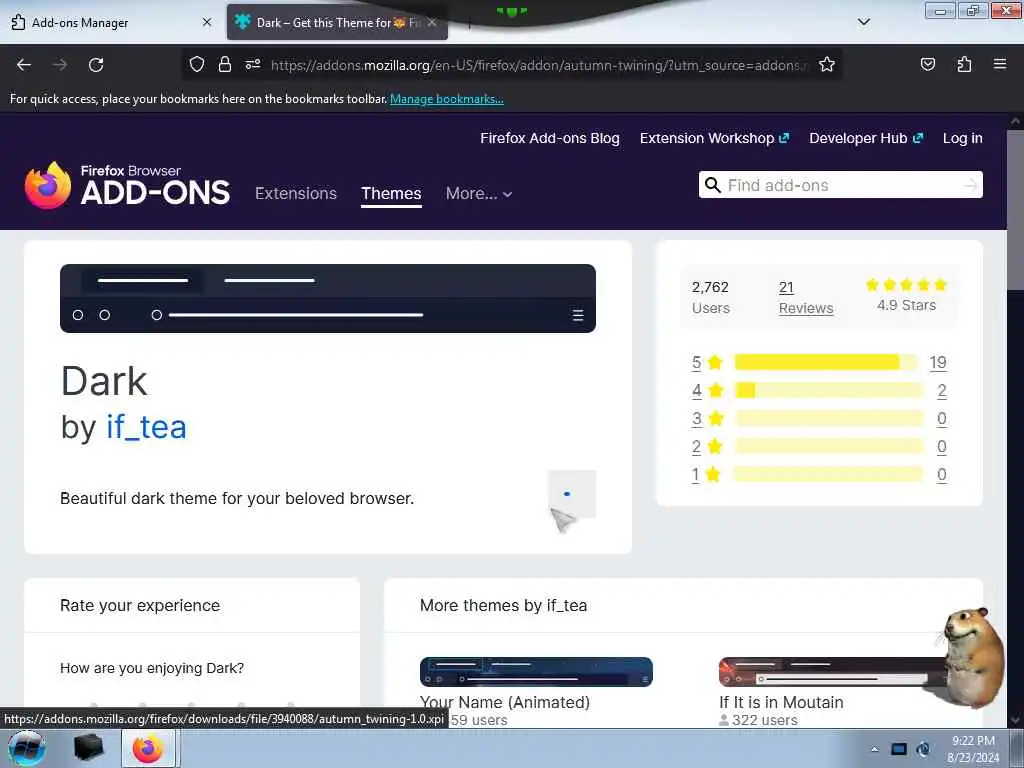Click If It is in Moutain title
Screen dimensions: 1024x768
781,703
